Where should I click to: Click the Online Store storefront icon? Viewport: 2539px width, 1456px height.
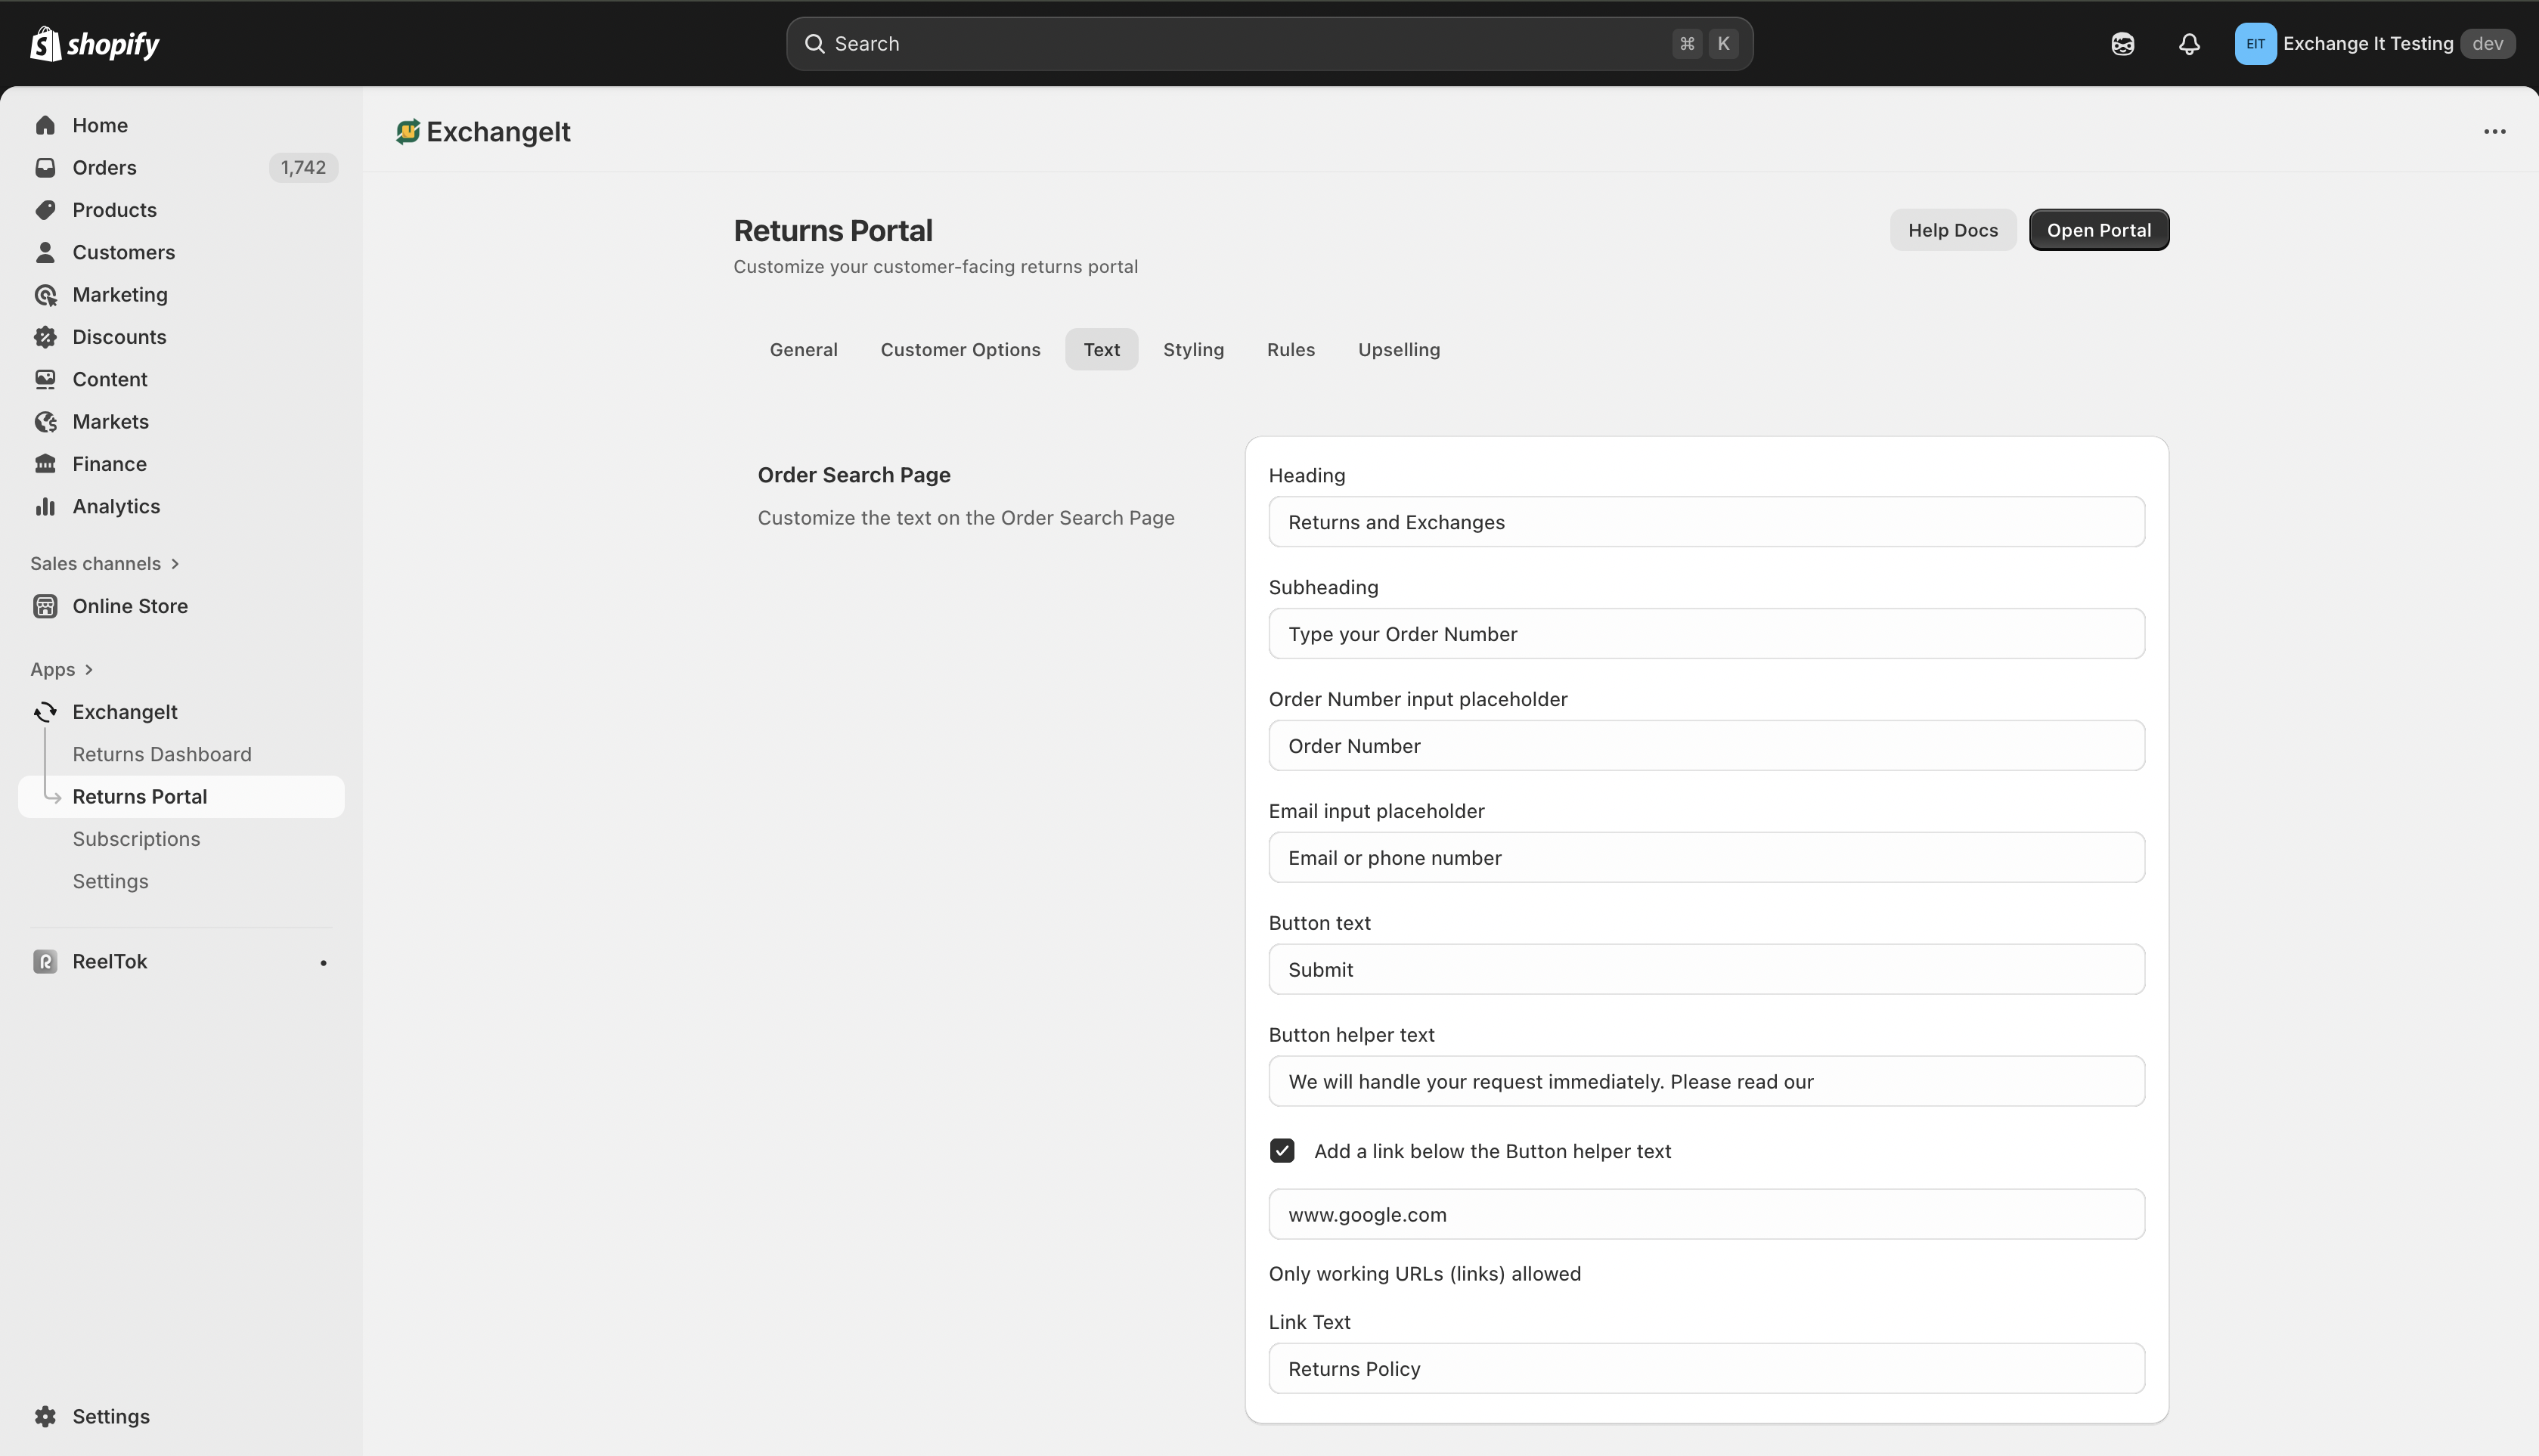(45, 606)
